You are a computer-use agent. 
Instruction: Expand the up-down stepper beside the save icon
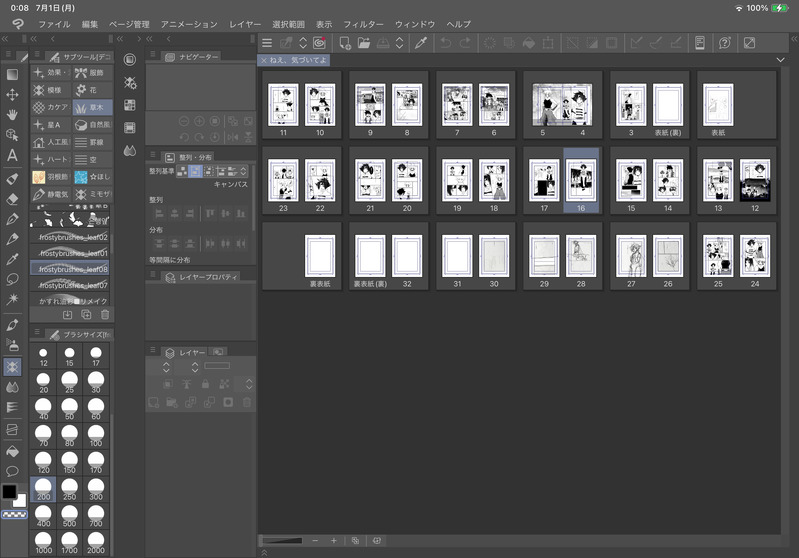[x=400, y=43]
